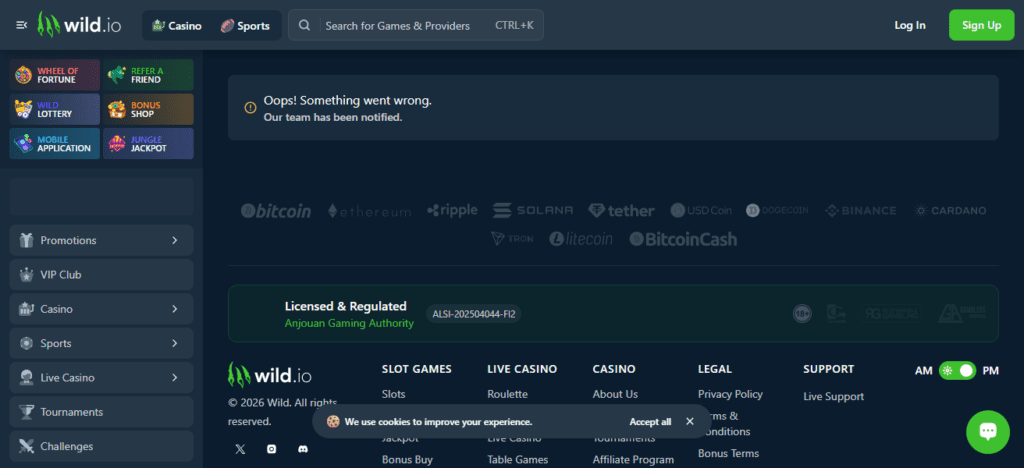The image size is (1024, 468).
Task: Open the footer Bonus Buy link
Action: point(407,460)
